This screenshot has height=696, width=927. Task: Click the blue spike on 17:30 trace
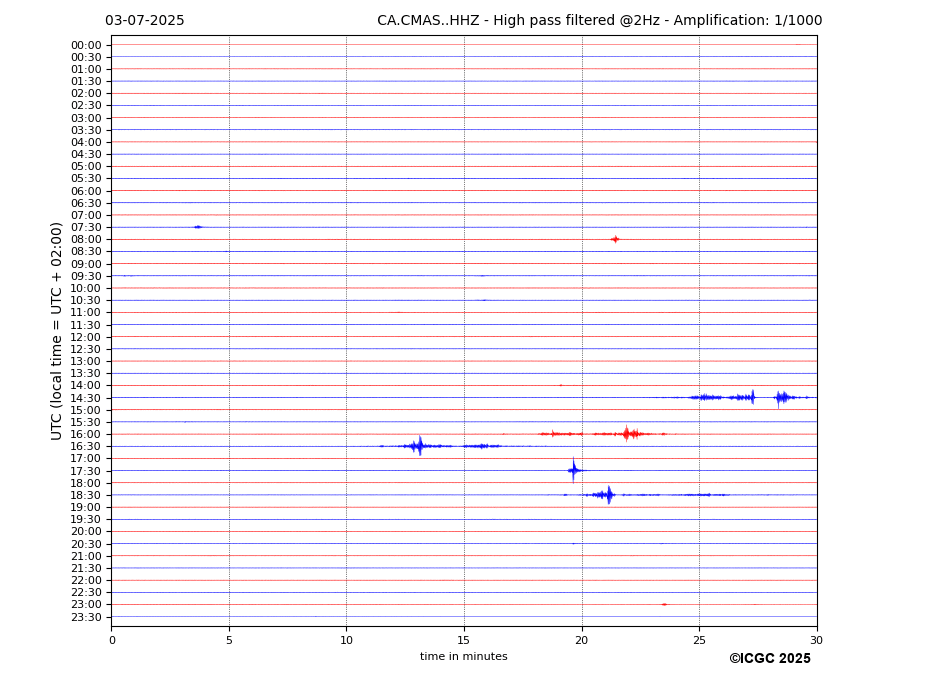click(x=573, y=471)
